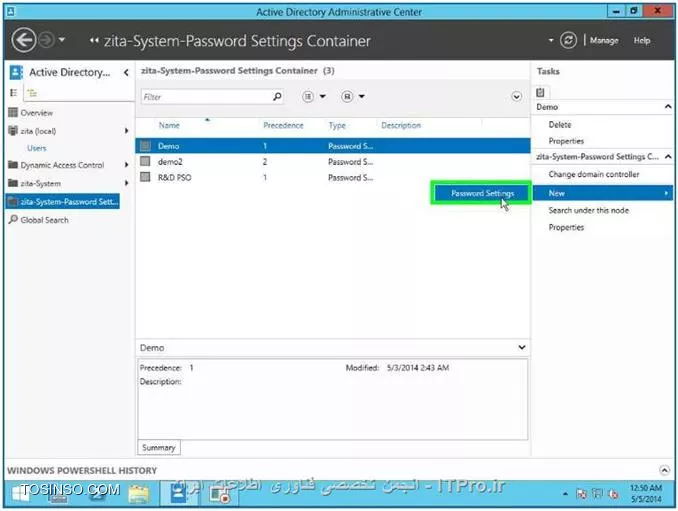
Task: Switch to list view icon in navigation
Action: click(13, 93)
